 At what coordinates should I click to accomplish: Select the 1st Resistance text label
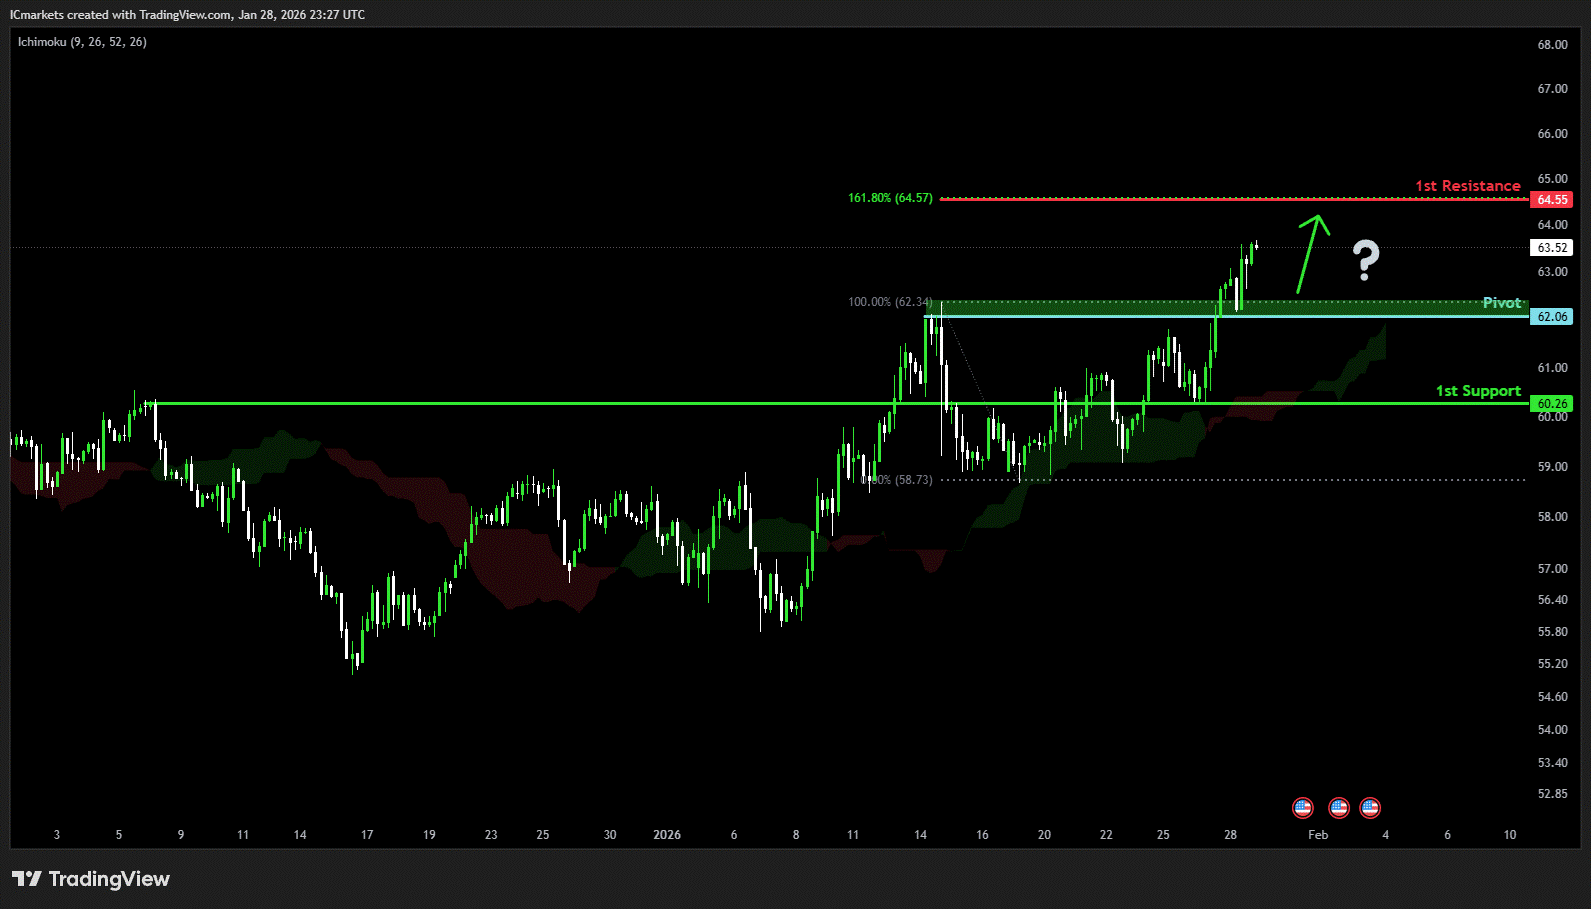(1467, 186)
